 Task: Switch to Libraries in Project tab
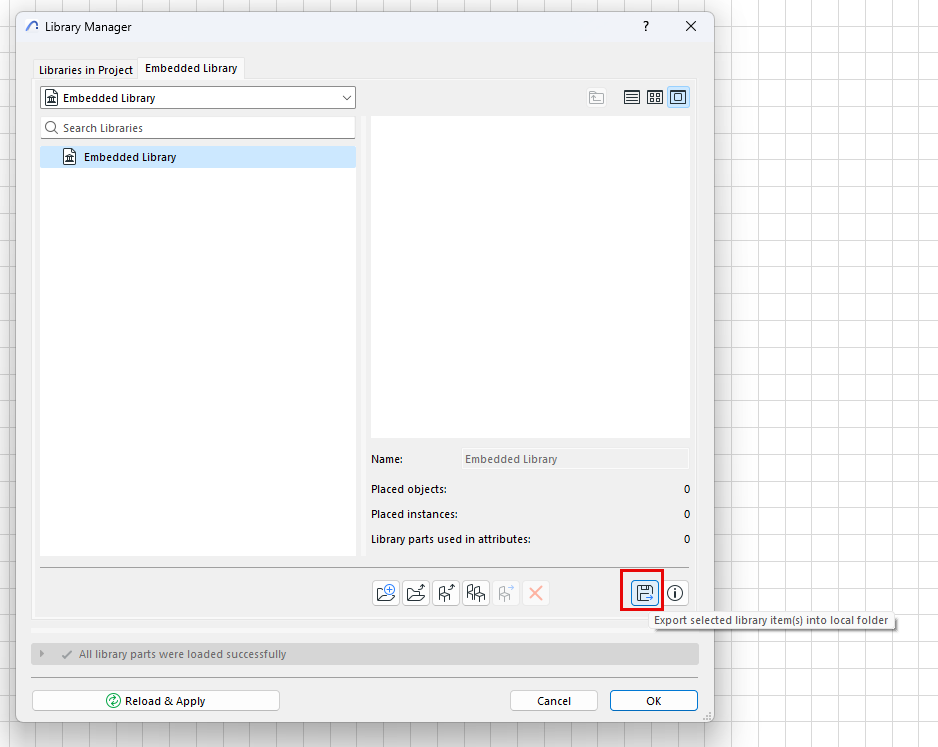tap(86, 70)
